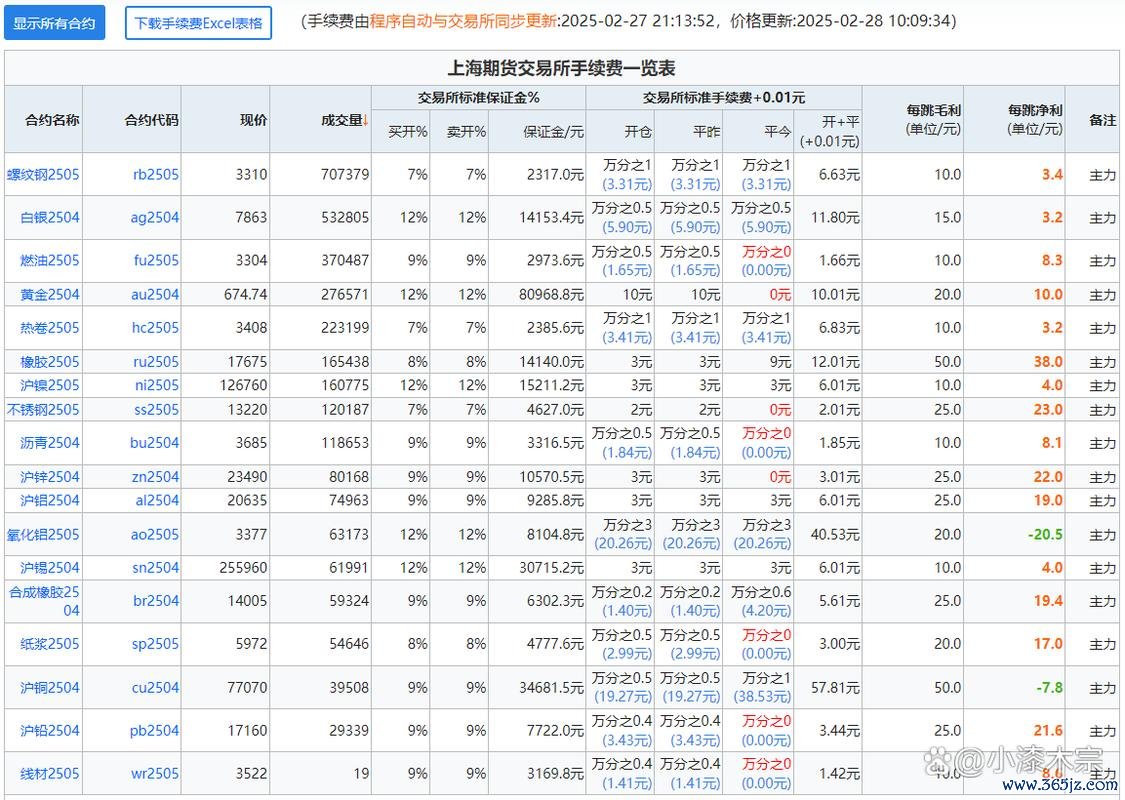Image resolution: width=1125 pixels, height=800 pixels.
Task: Open the 不锈钢2505 contract link
Action: [x=43, y=410]
